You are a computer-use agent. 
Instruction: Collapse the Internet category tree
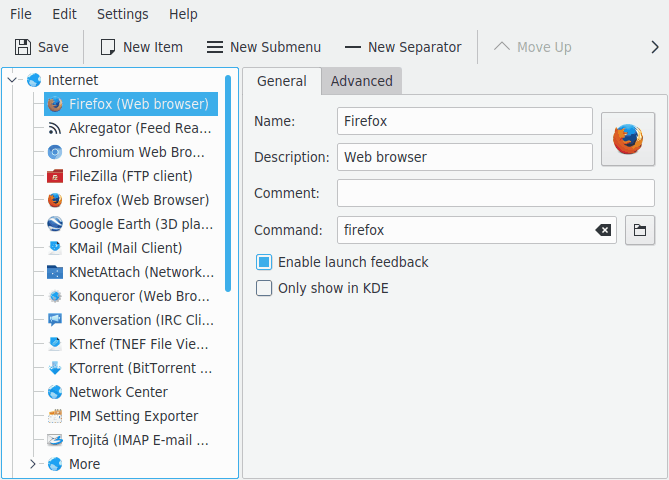click(x=13, y=80)
